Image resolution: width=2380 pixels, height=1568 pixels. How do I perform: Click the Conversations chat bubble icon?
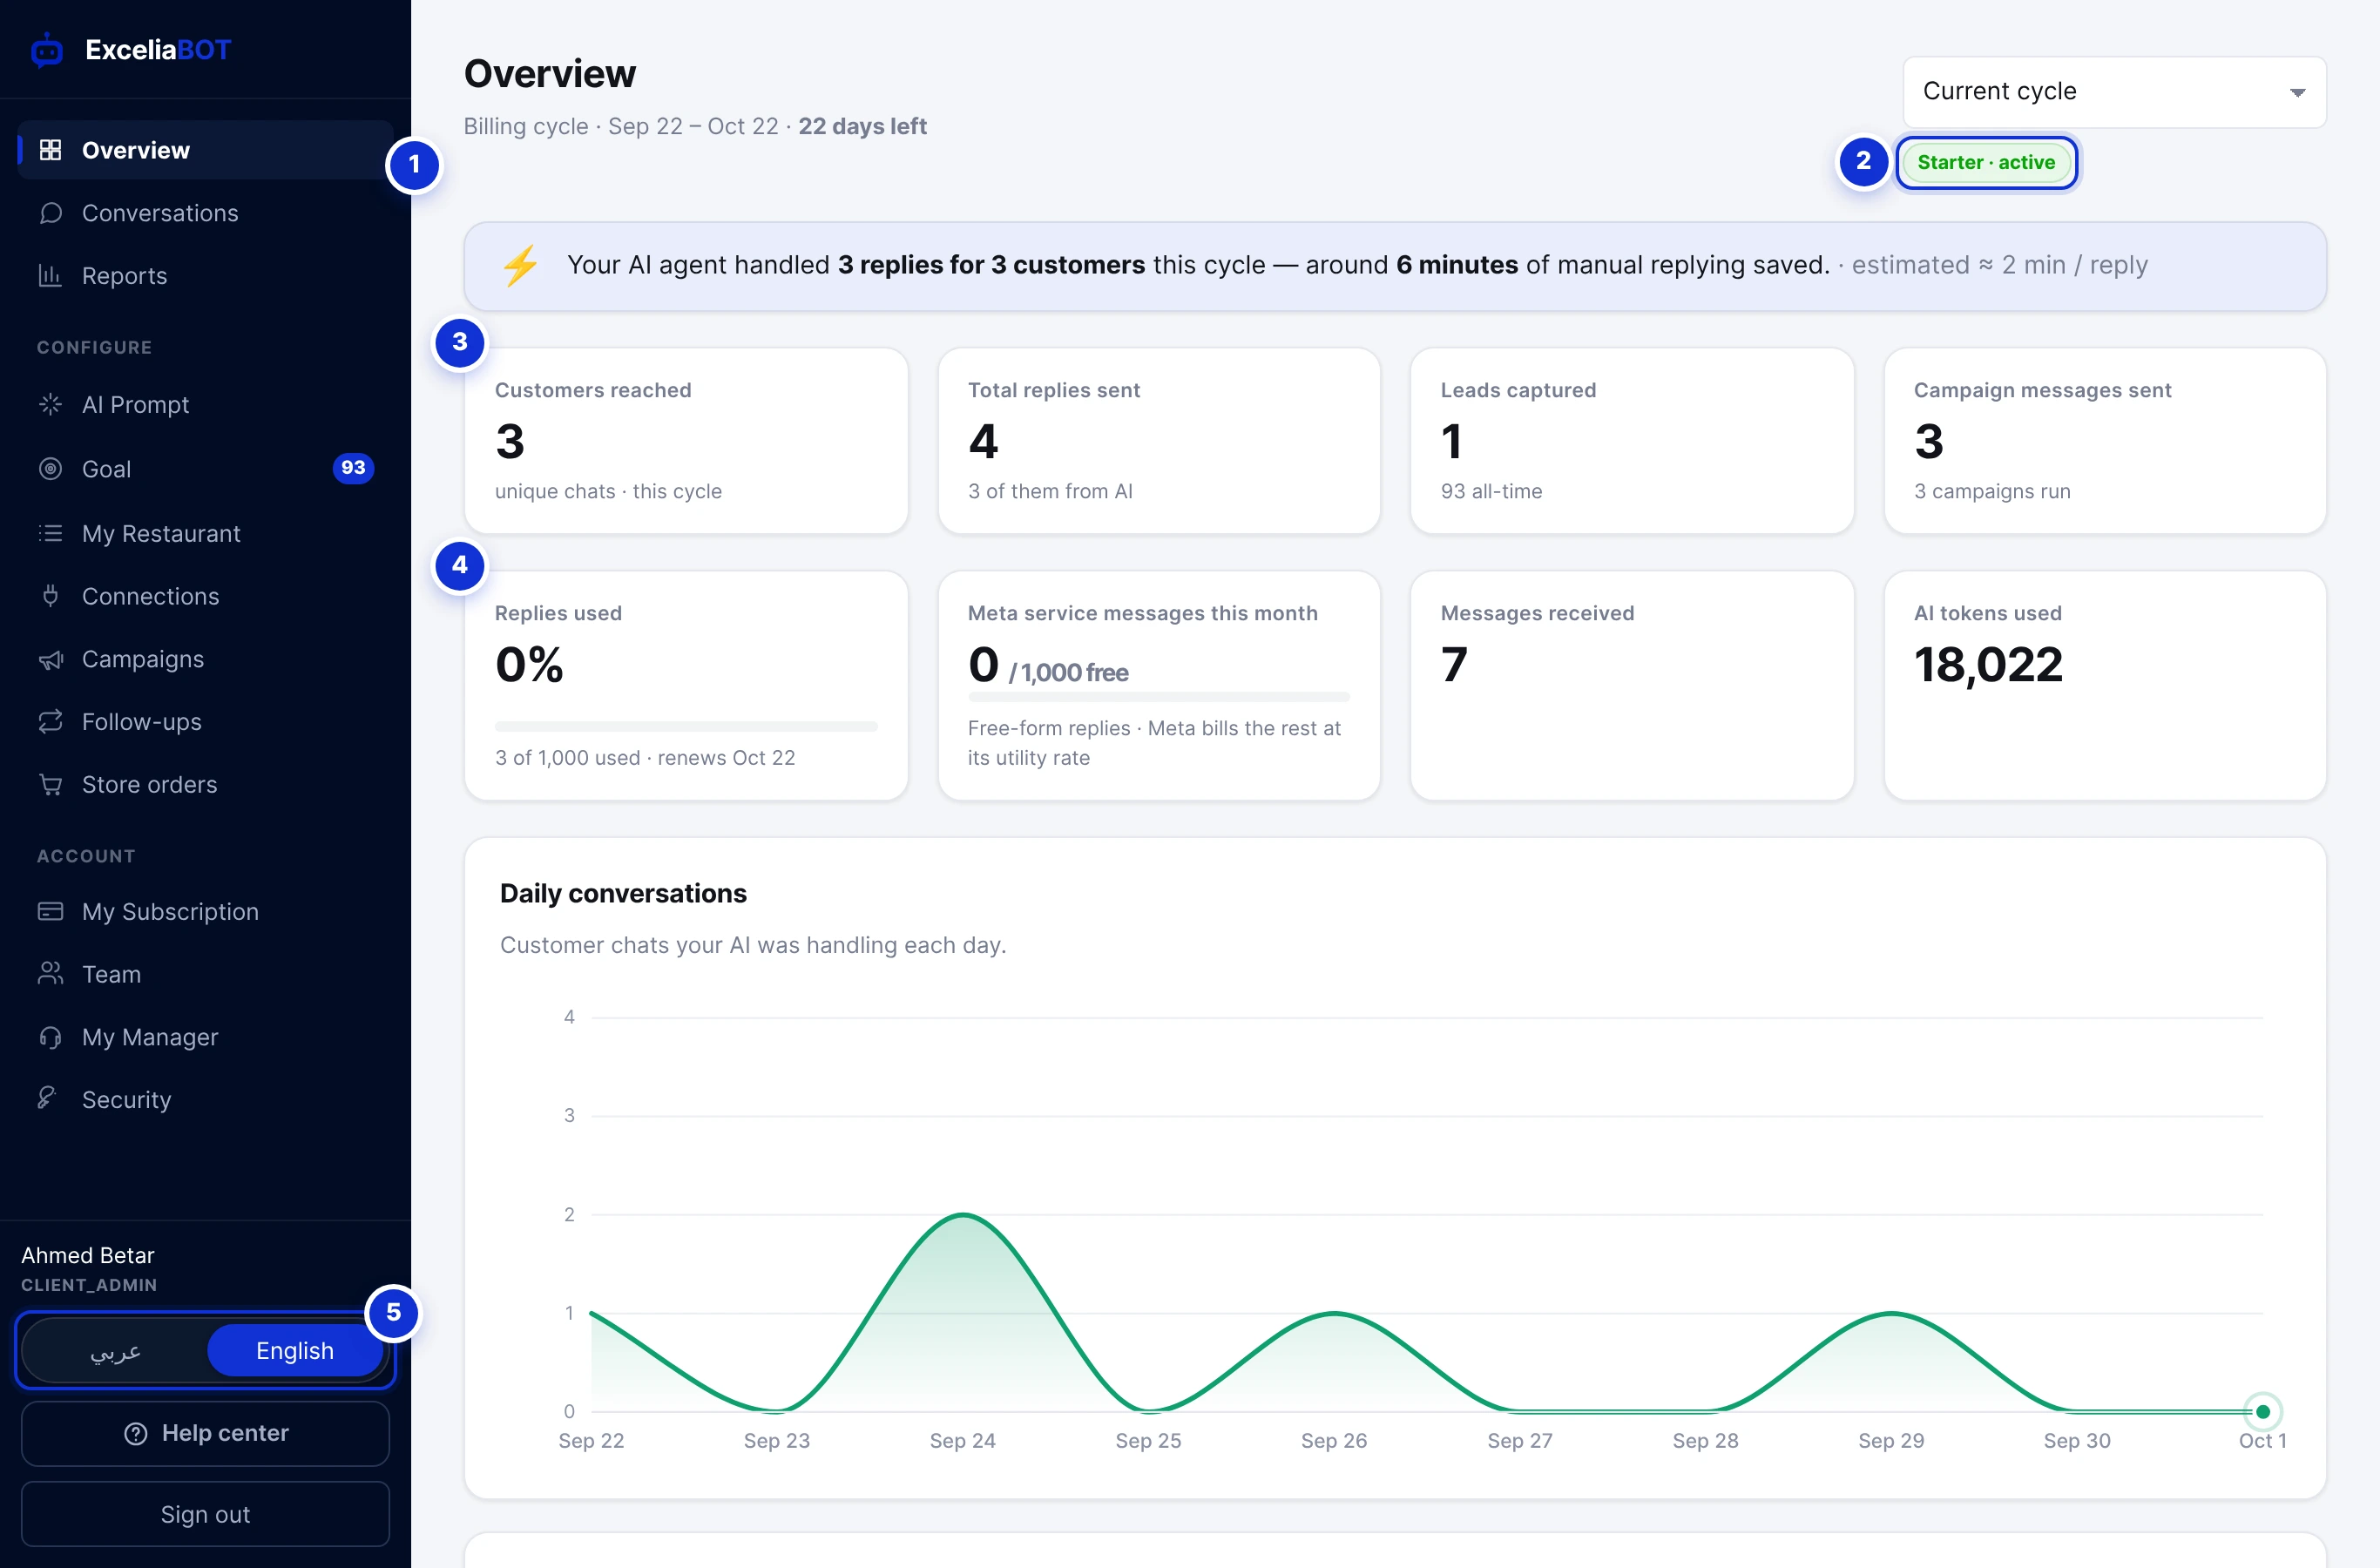pos(50,213)
